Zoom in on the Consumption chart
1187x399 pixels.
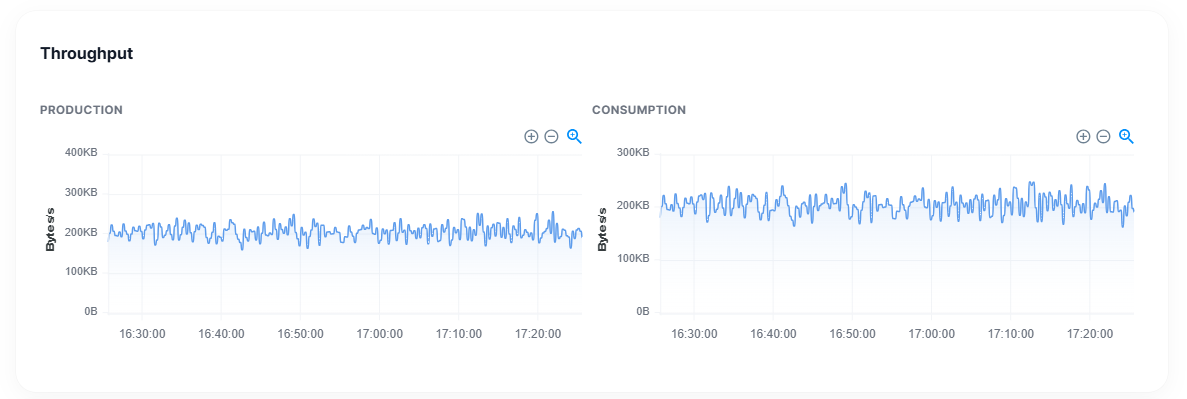(x=1083, y=136)
